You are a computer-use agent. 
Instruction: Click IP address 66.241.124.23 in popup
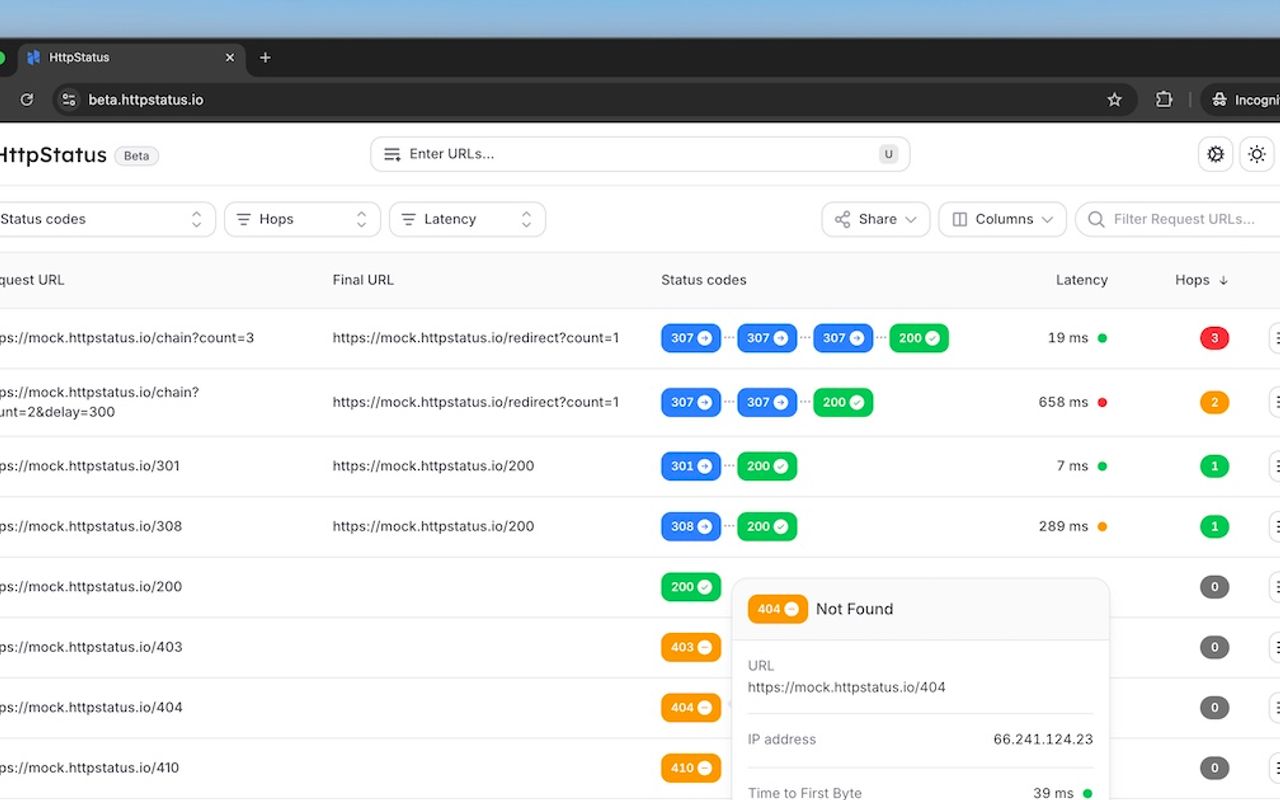click(1043, 740)
